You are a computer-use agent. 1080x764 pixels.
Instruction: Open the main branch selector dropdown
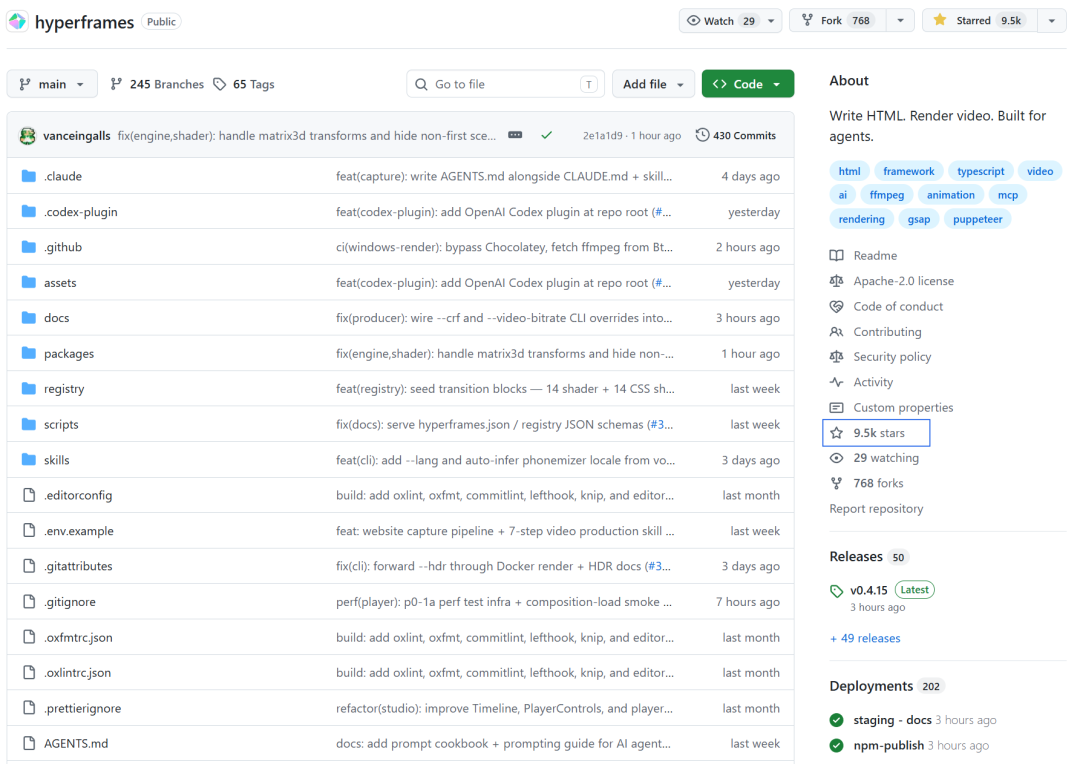tap(52, 85)
